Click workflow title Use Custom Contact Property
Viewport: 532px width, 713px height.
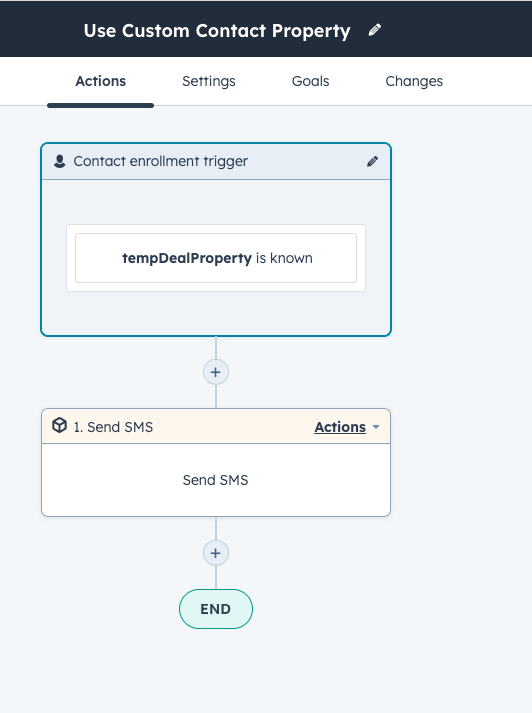pyautogui.click(x=217, y=31)
